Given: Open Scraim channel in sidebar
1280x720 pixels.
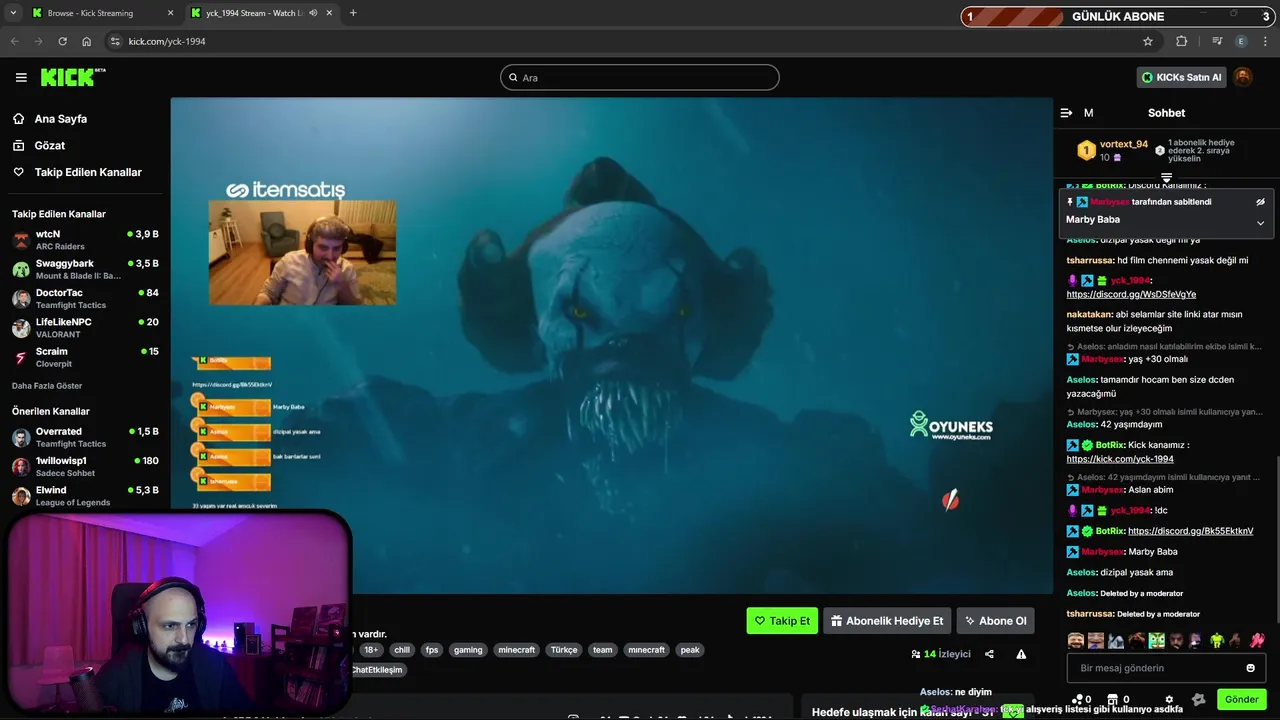Looking at the screenshot, I should tap(85, 357).
